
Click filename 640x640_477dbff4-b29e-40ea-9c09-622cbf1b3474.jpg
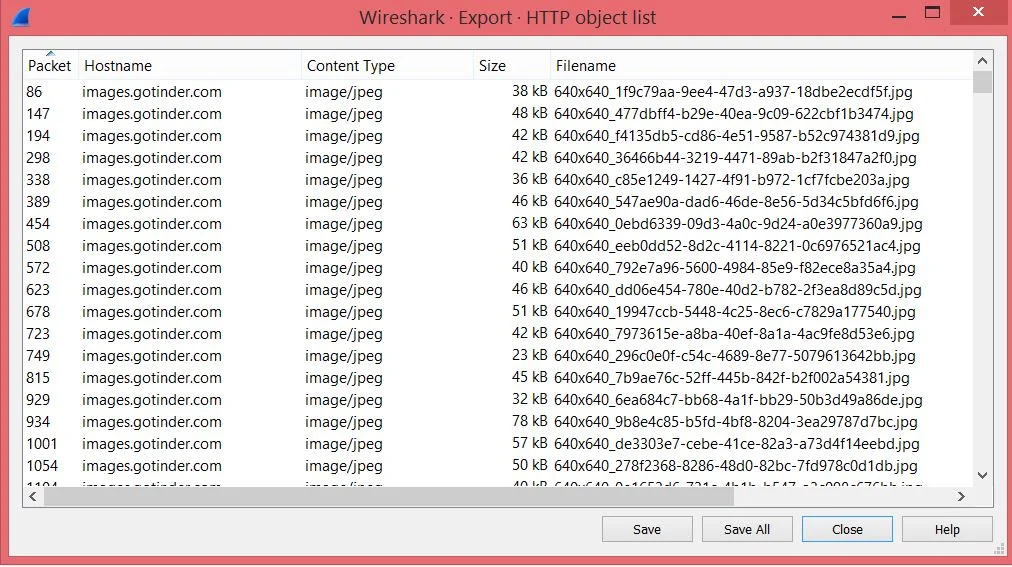[x=734, y=114]
